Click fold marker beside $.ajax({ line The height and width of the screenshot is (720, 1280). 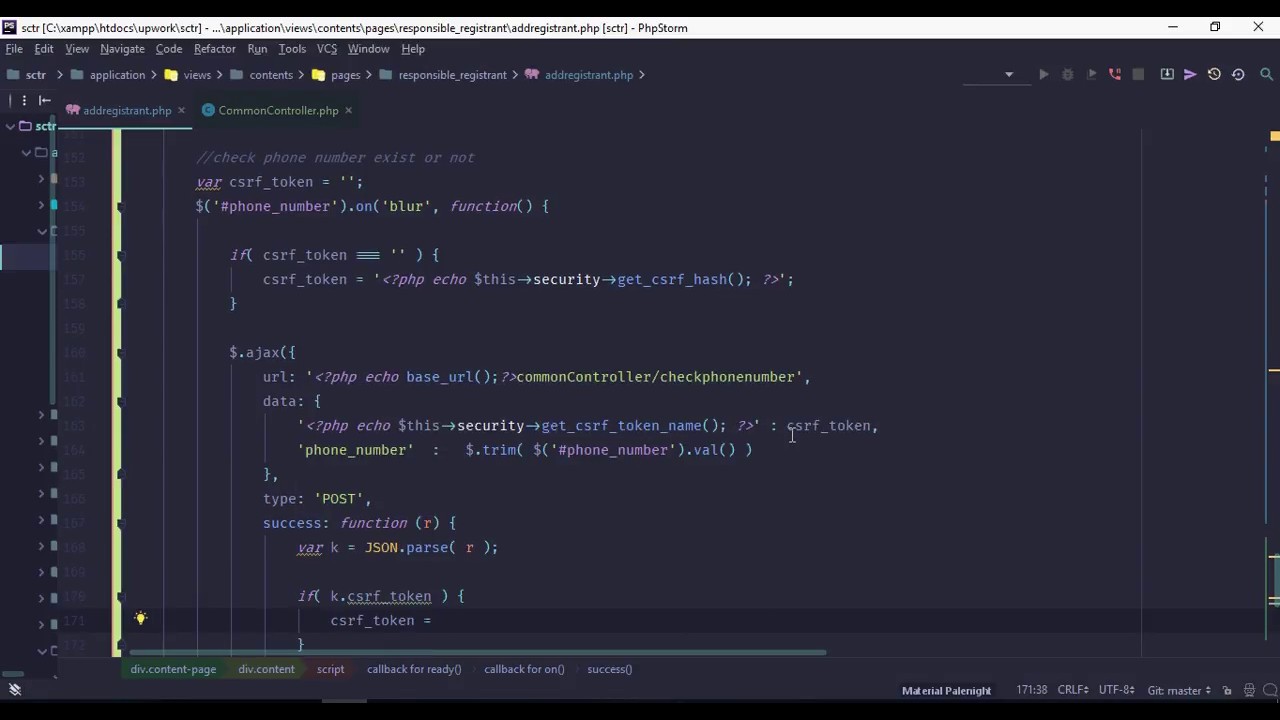coord(120,353)
